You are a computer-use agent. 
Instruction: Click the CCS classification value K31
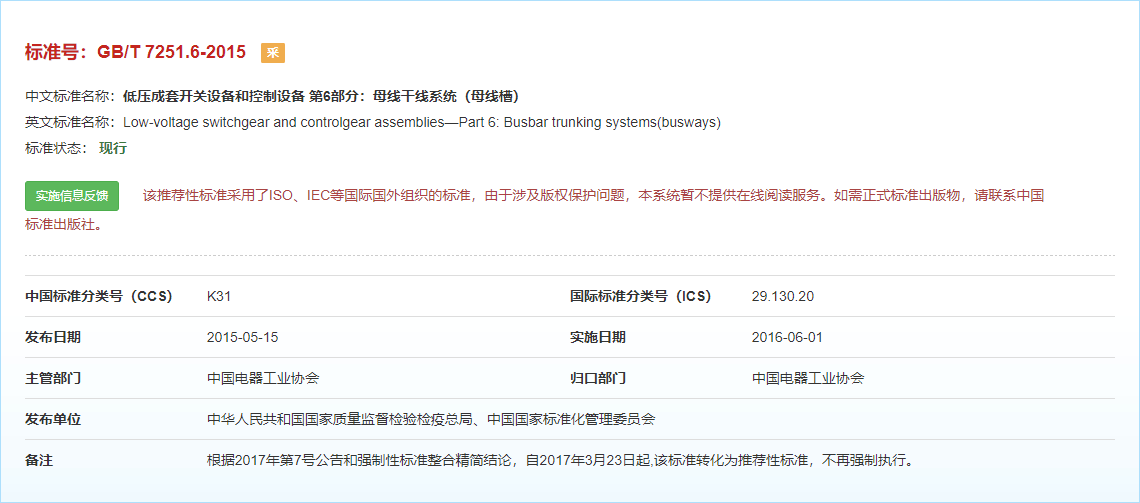(219, 296)
